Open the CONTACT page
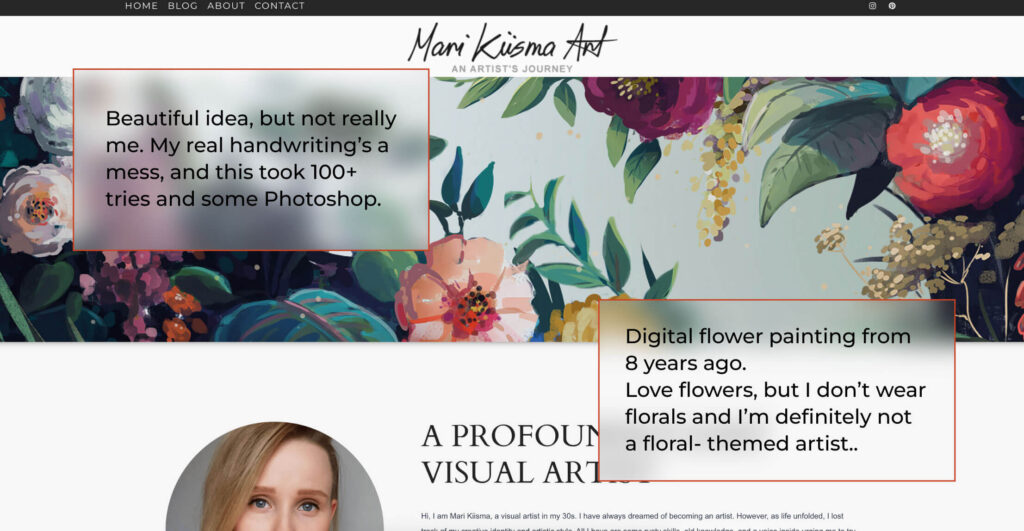Screen dimensions: 1024x531 point(280,6)
